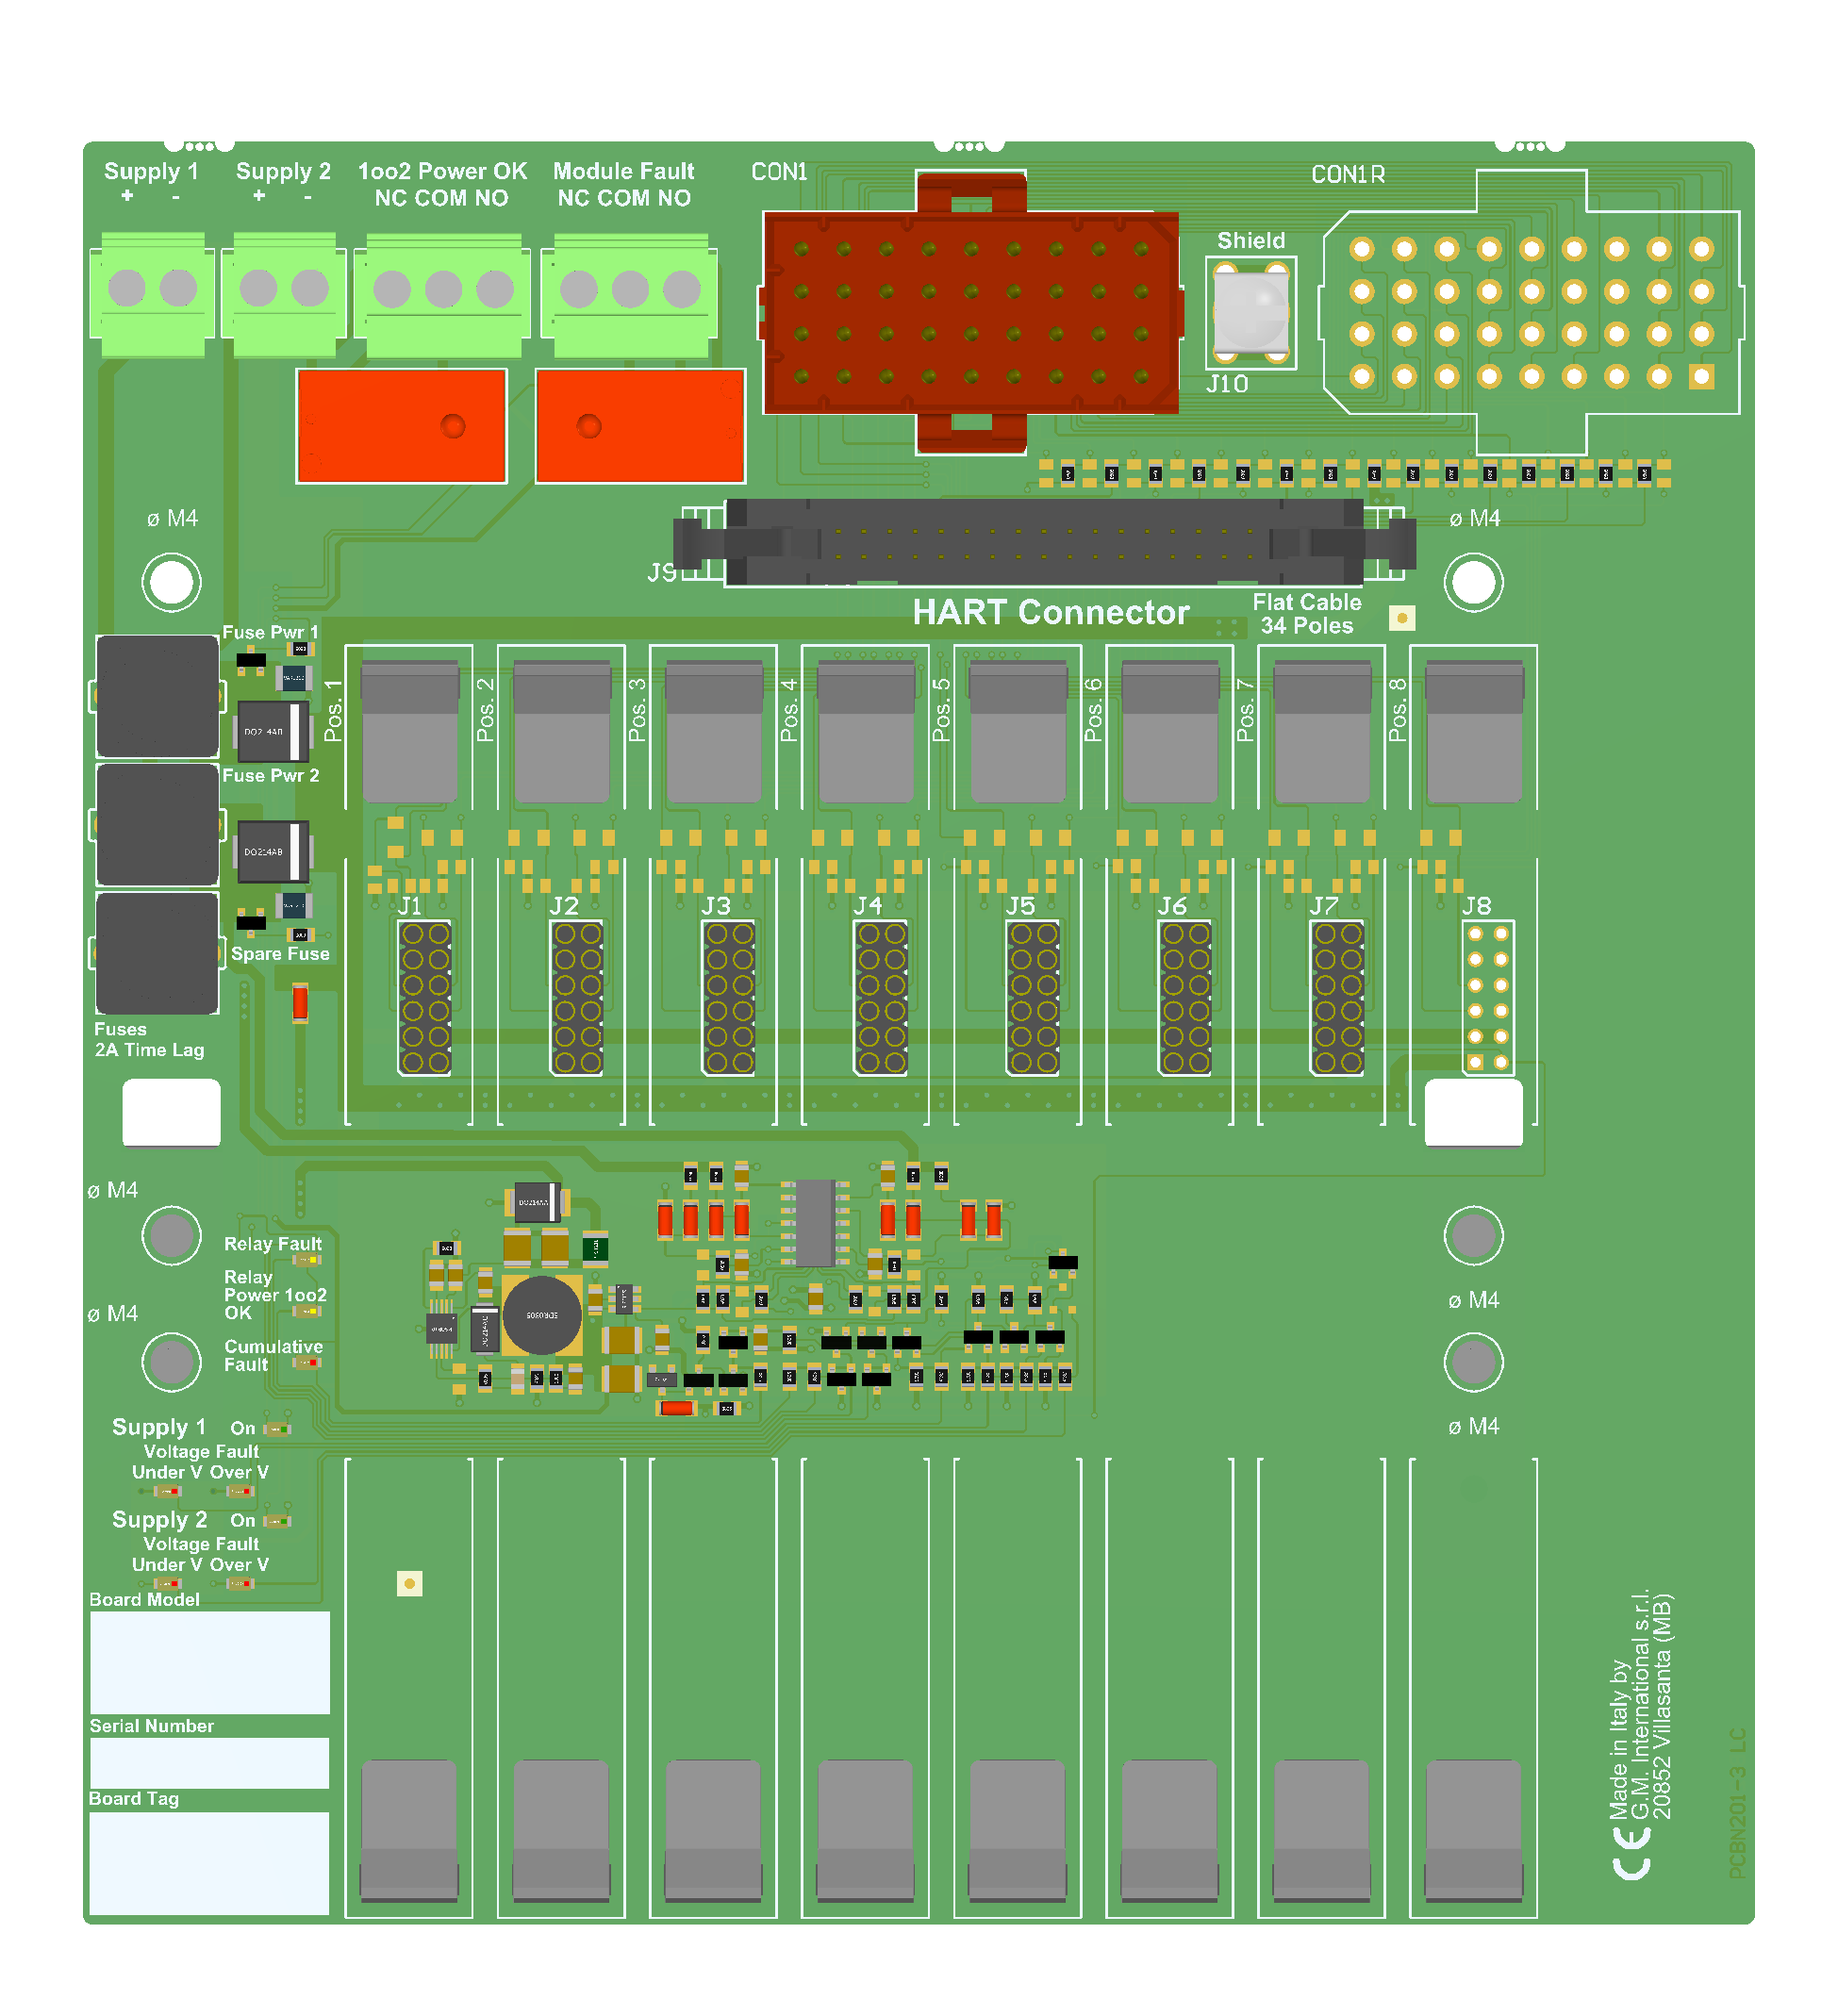Select the Module Fault terminal connector
The height and width of the screenshot is (2016, 1838).
point(630,294)
